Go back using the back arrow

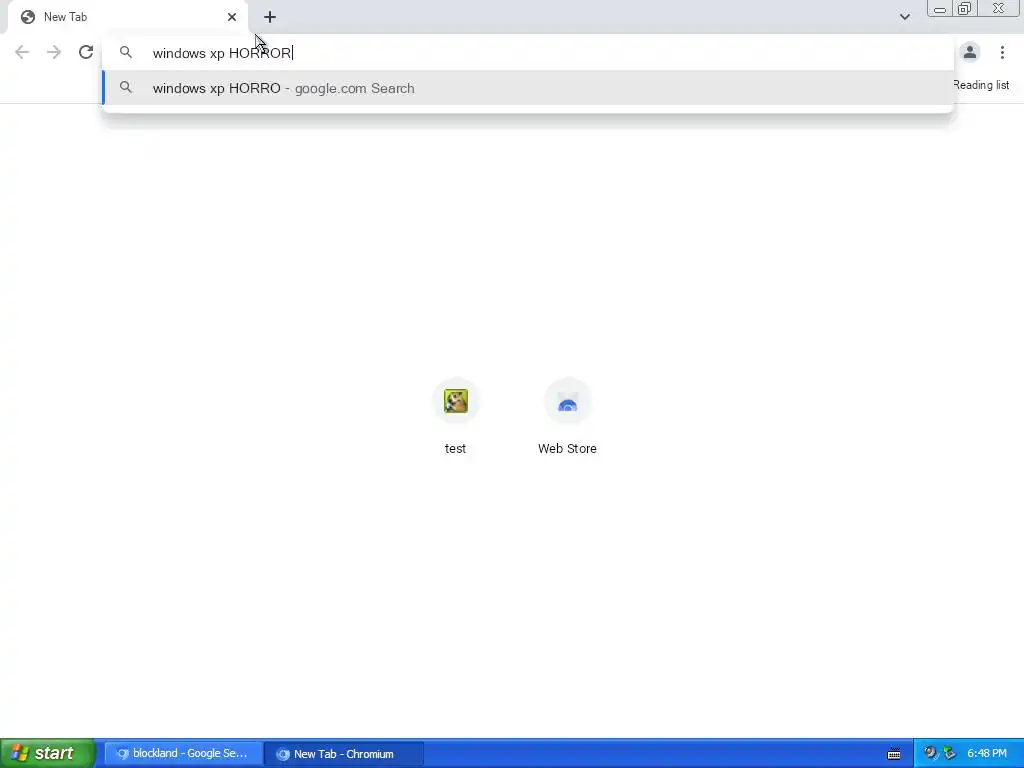[22, 52]
